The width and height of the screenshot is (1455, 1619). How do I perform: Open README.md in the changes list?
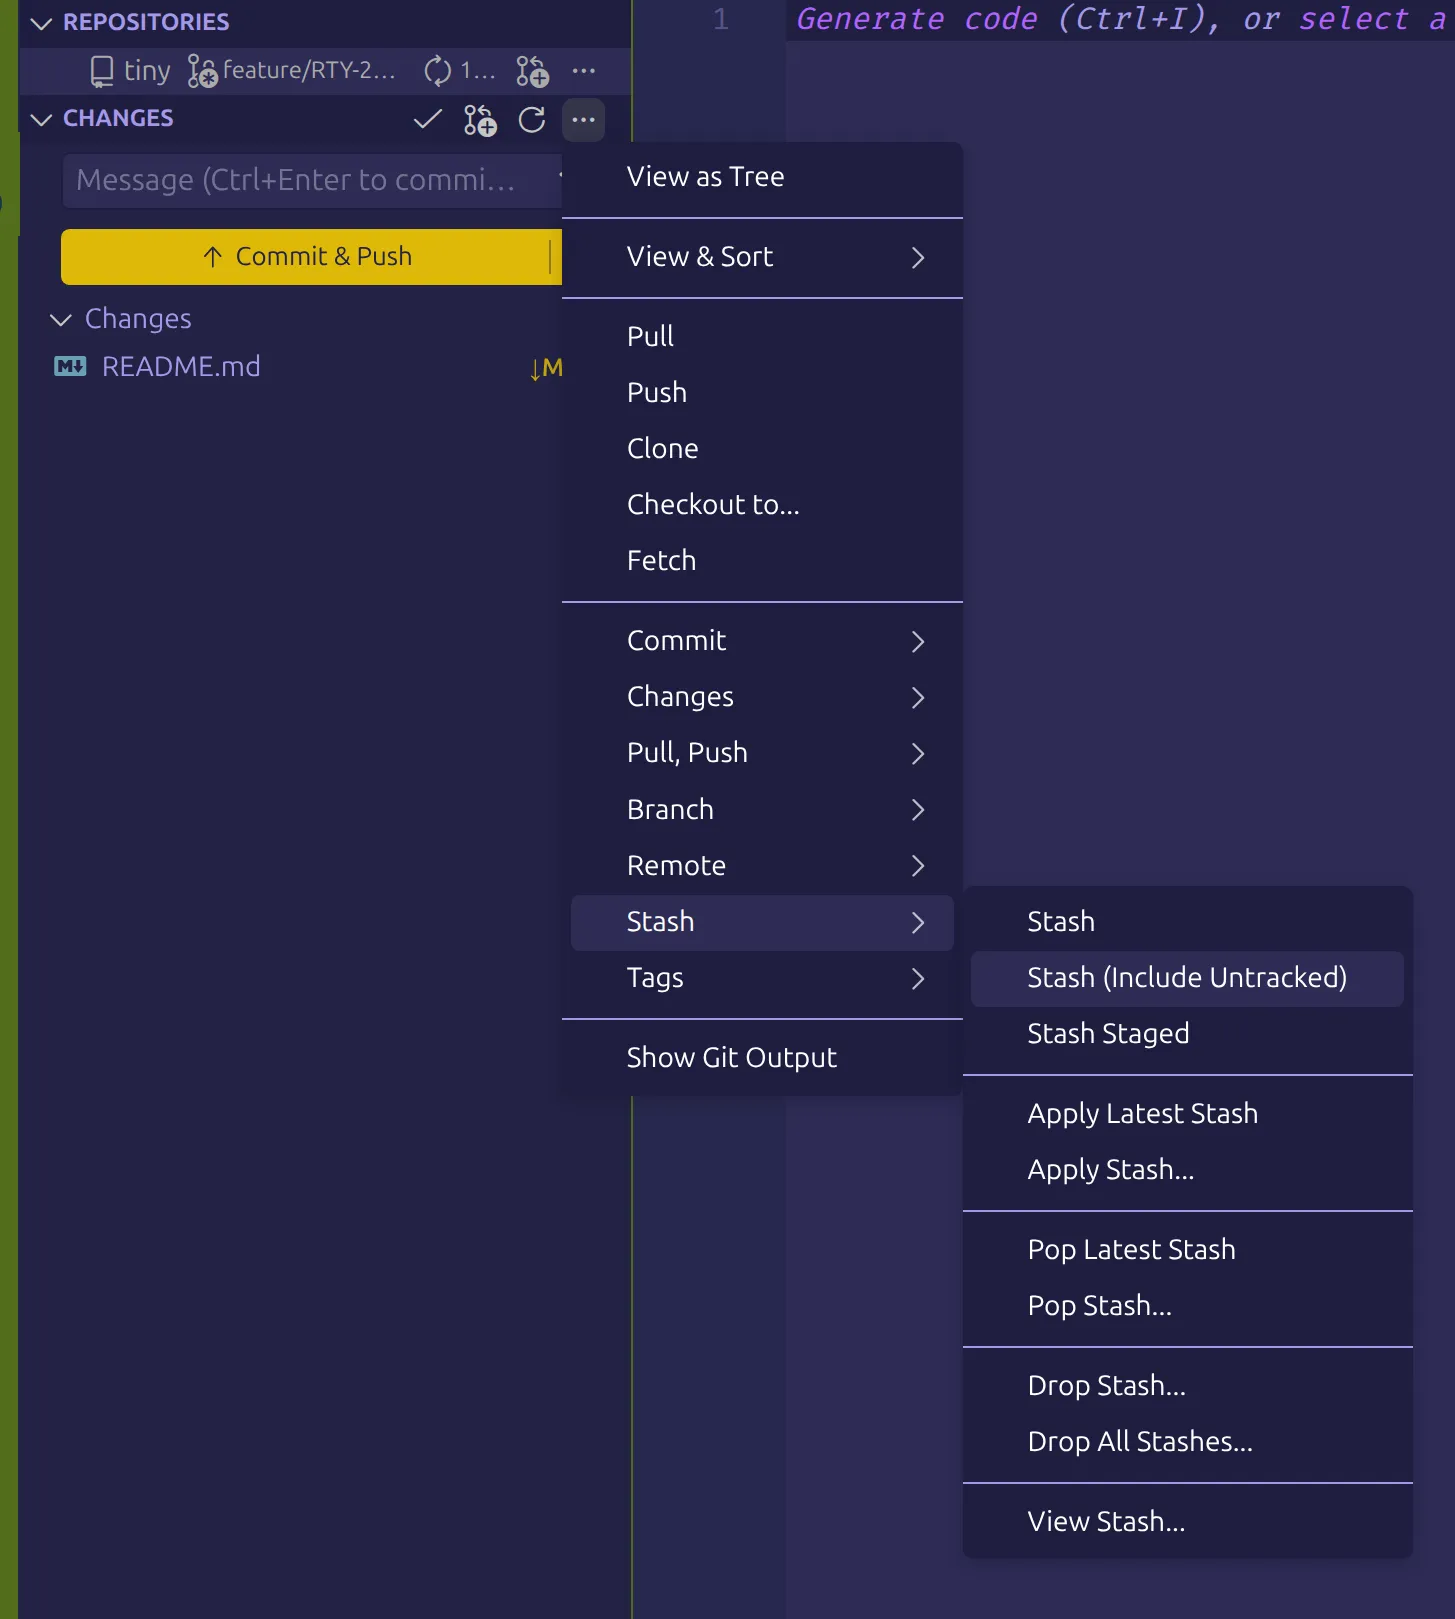point(181,367)
